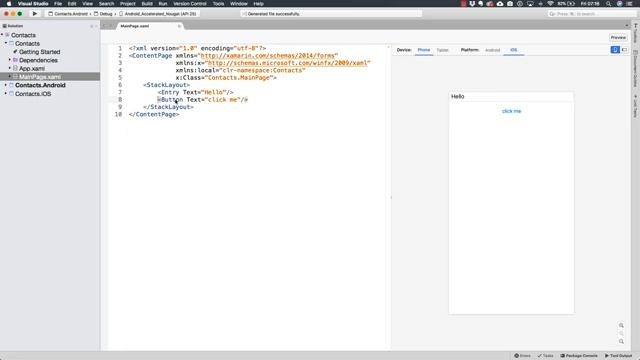Open the Project menu
This screenshot has height=360, width=640.
pos(127,4)
